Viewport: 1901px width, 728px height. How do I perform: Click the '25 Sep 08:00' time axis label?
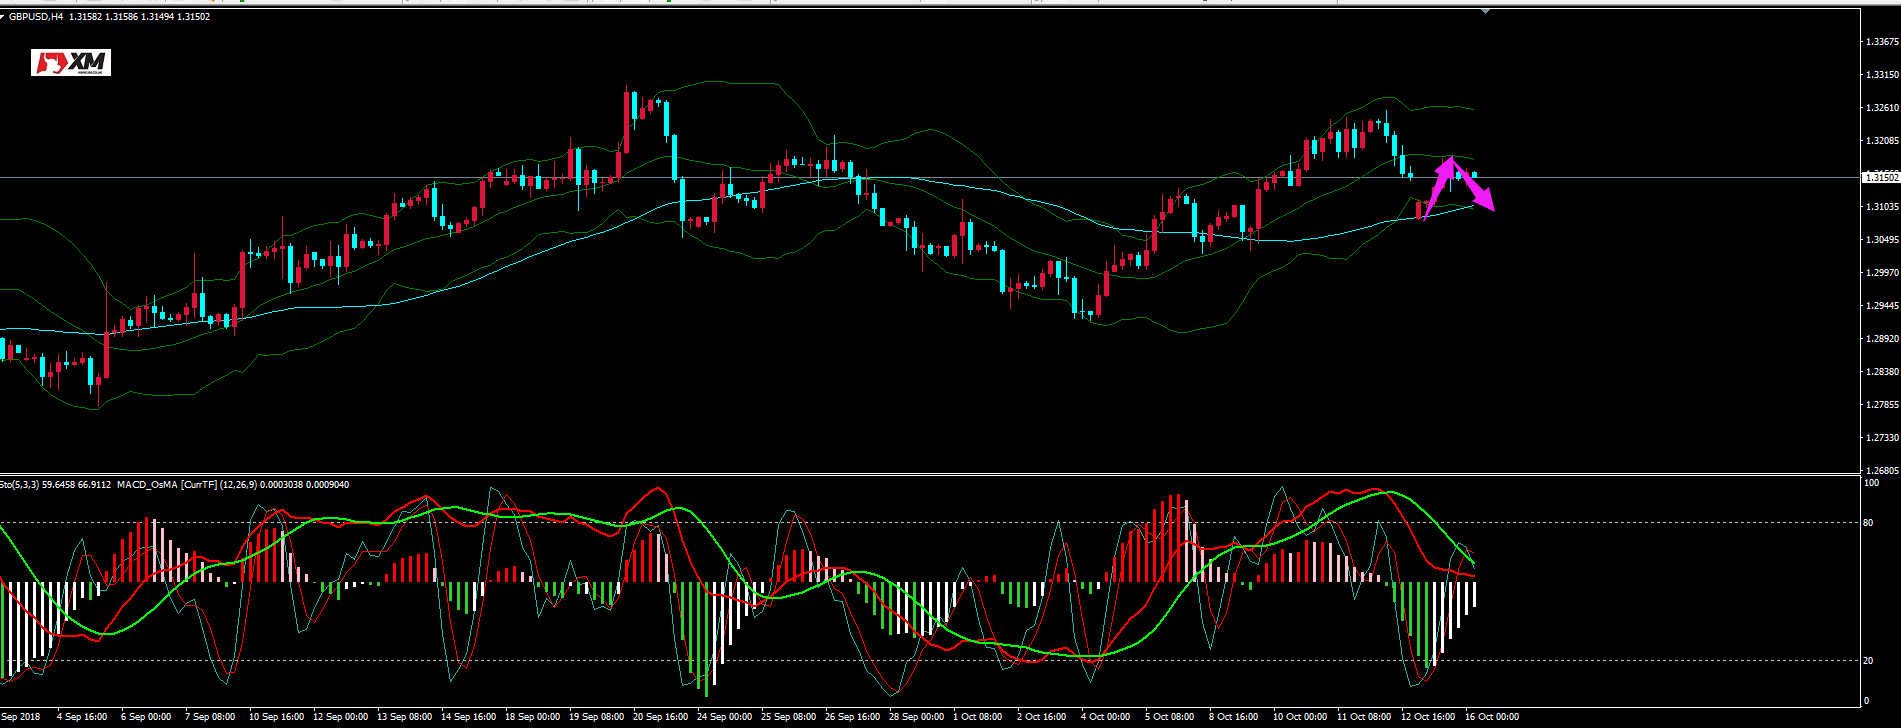tap(789, 717)
